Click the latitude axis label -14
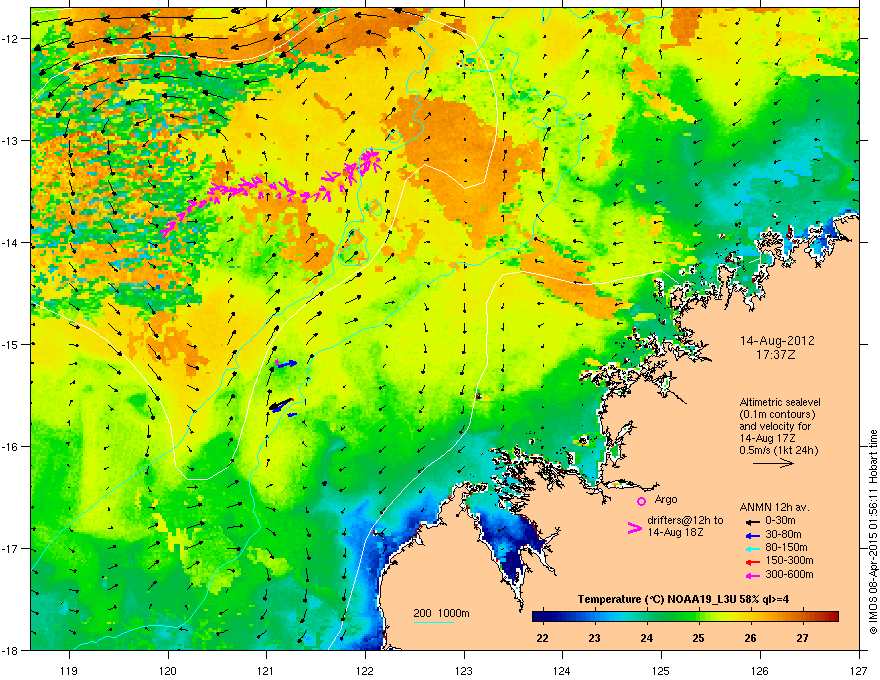Image resolution: width=880 pixels, height=680 pixels. pyautogui.click(x=11, y=242)
